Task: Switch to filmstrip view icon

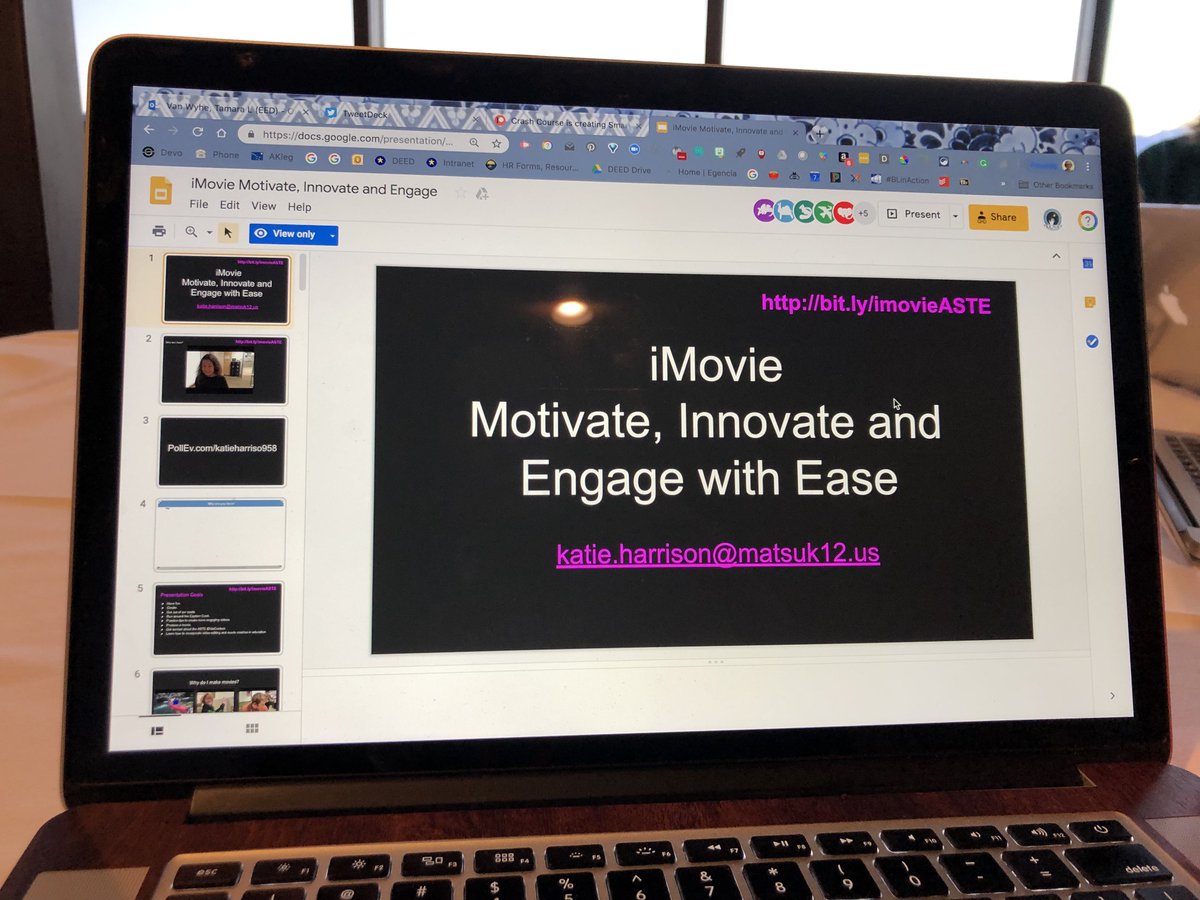Action: pyautogui.click(x=157, y=731)
